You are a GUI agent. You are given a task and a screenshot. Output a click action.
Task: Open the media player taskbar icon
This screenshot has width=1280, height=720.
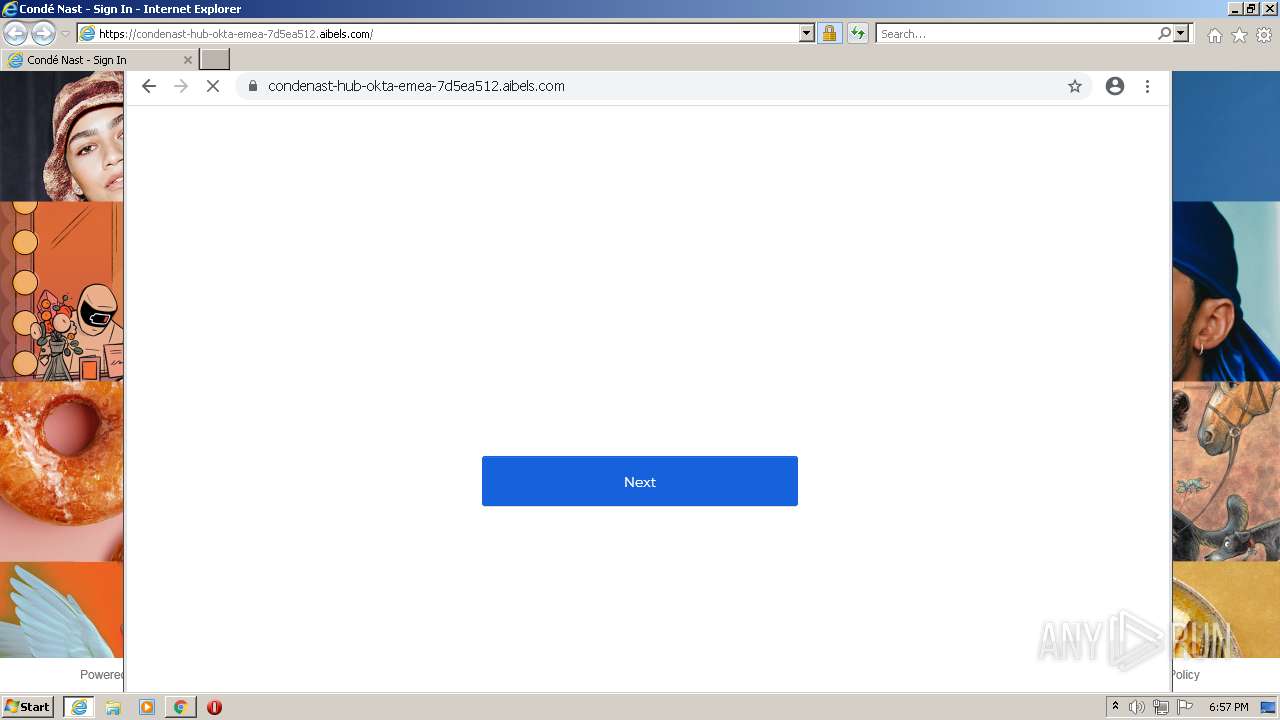[x=147, y=707]
